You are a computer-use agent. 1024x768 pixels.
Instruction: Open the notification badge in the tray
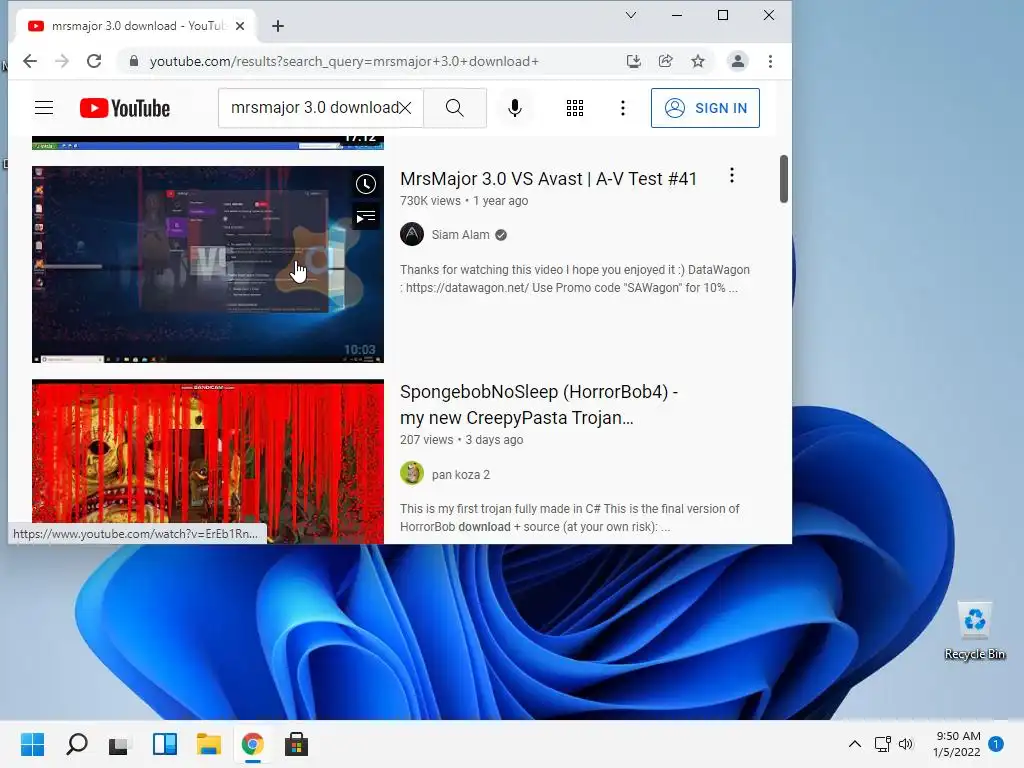pos(996,743)
